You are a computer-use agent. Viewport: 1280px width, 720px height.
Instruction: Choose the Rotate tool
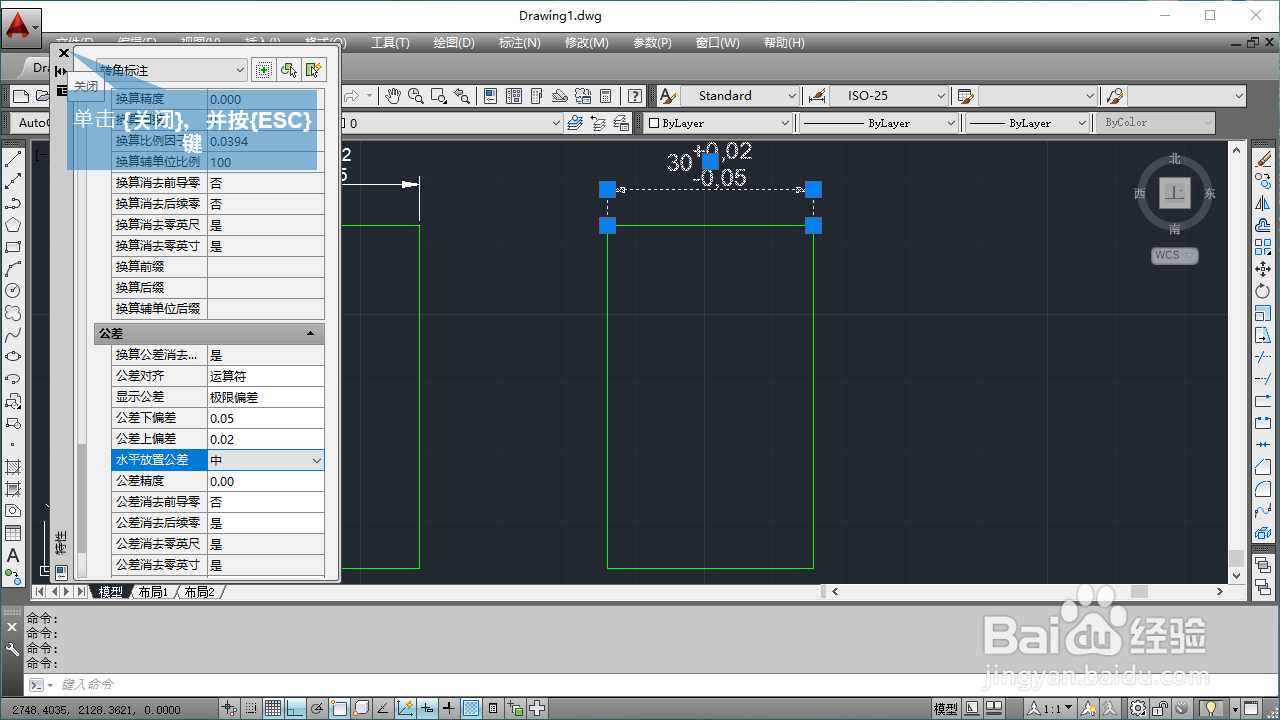[x=1263, y=291]
